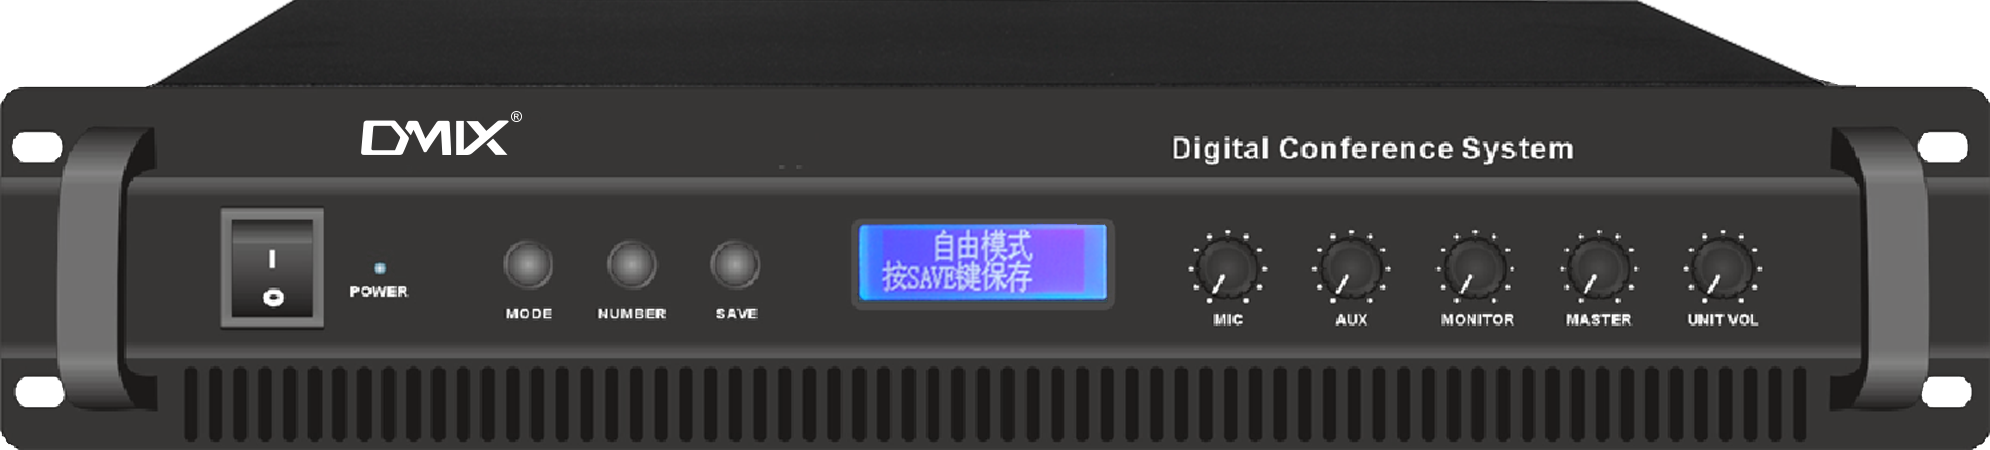Push the MODE button
Viewport: 1990px width, 450px height.
pos(528,265)
